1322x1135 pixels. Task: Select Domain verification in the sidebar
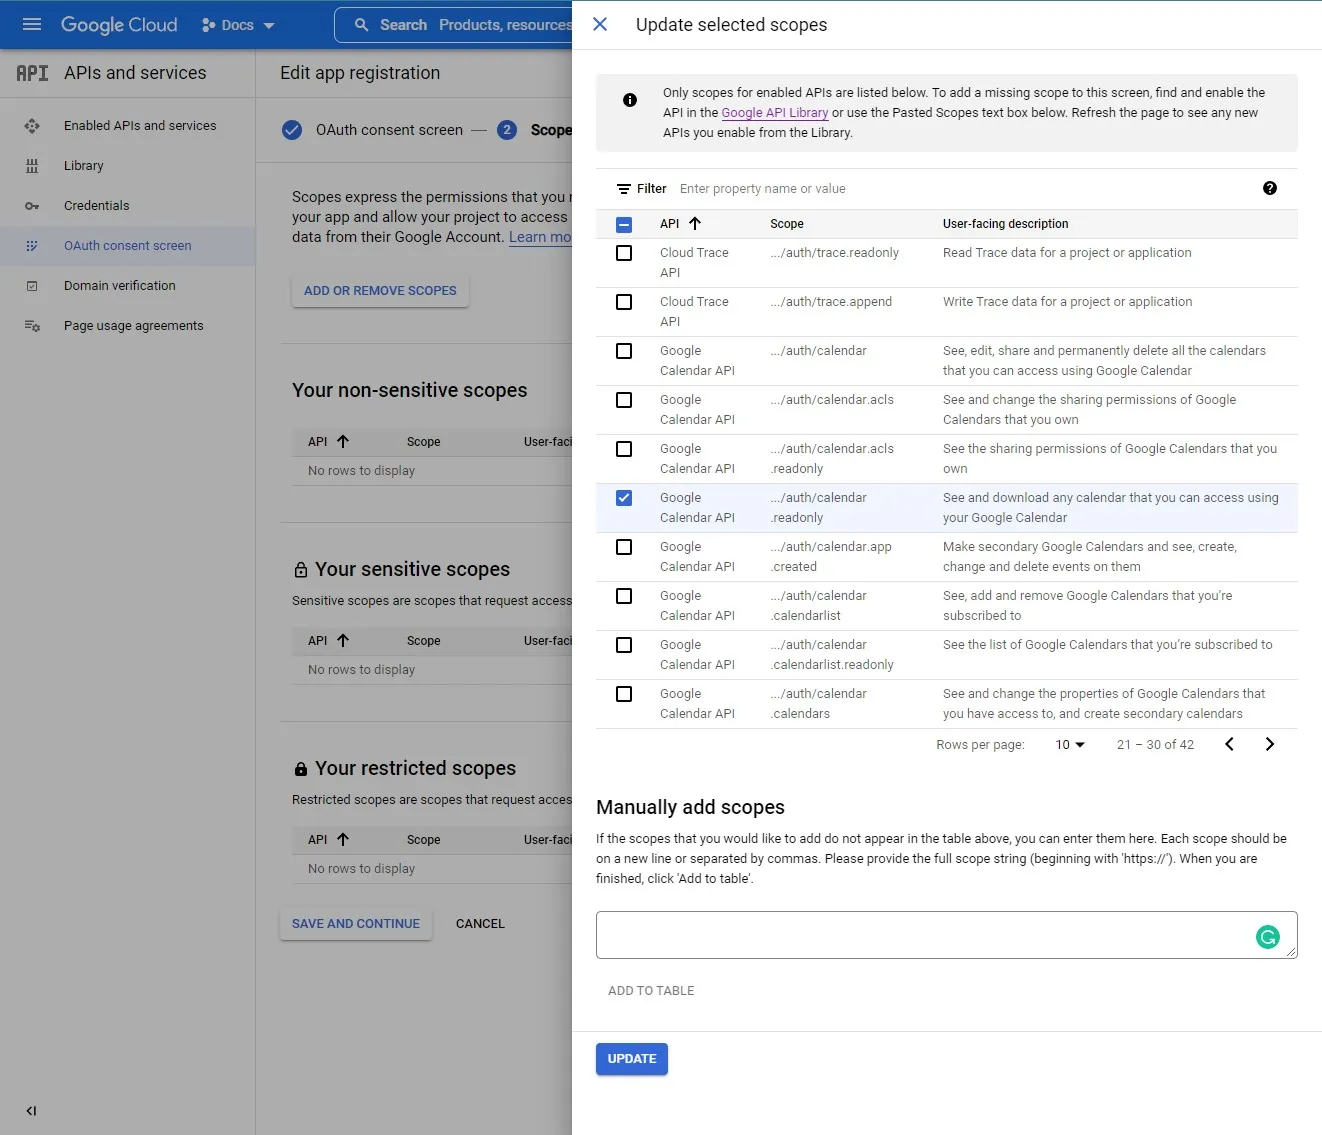click(x=119, y=286)
